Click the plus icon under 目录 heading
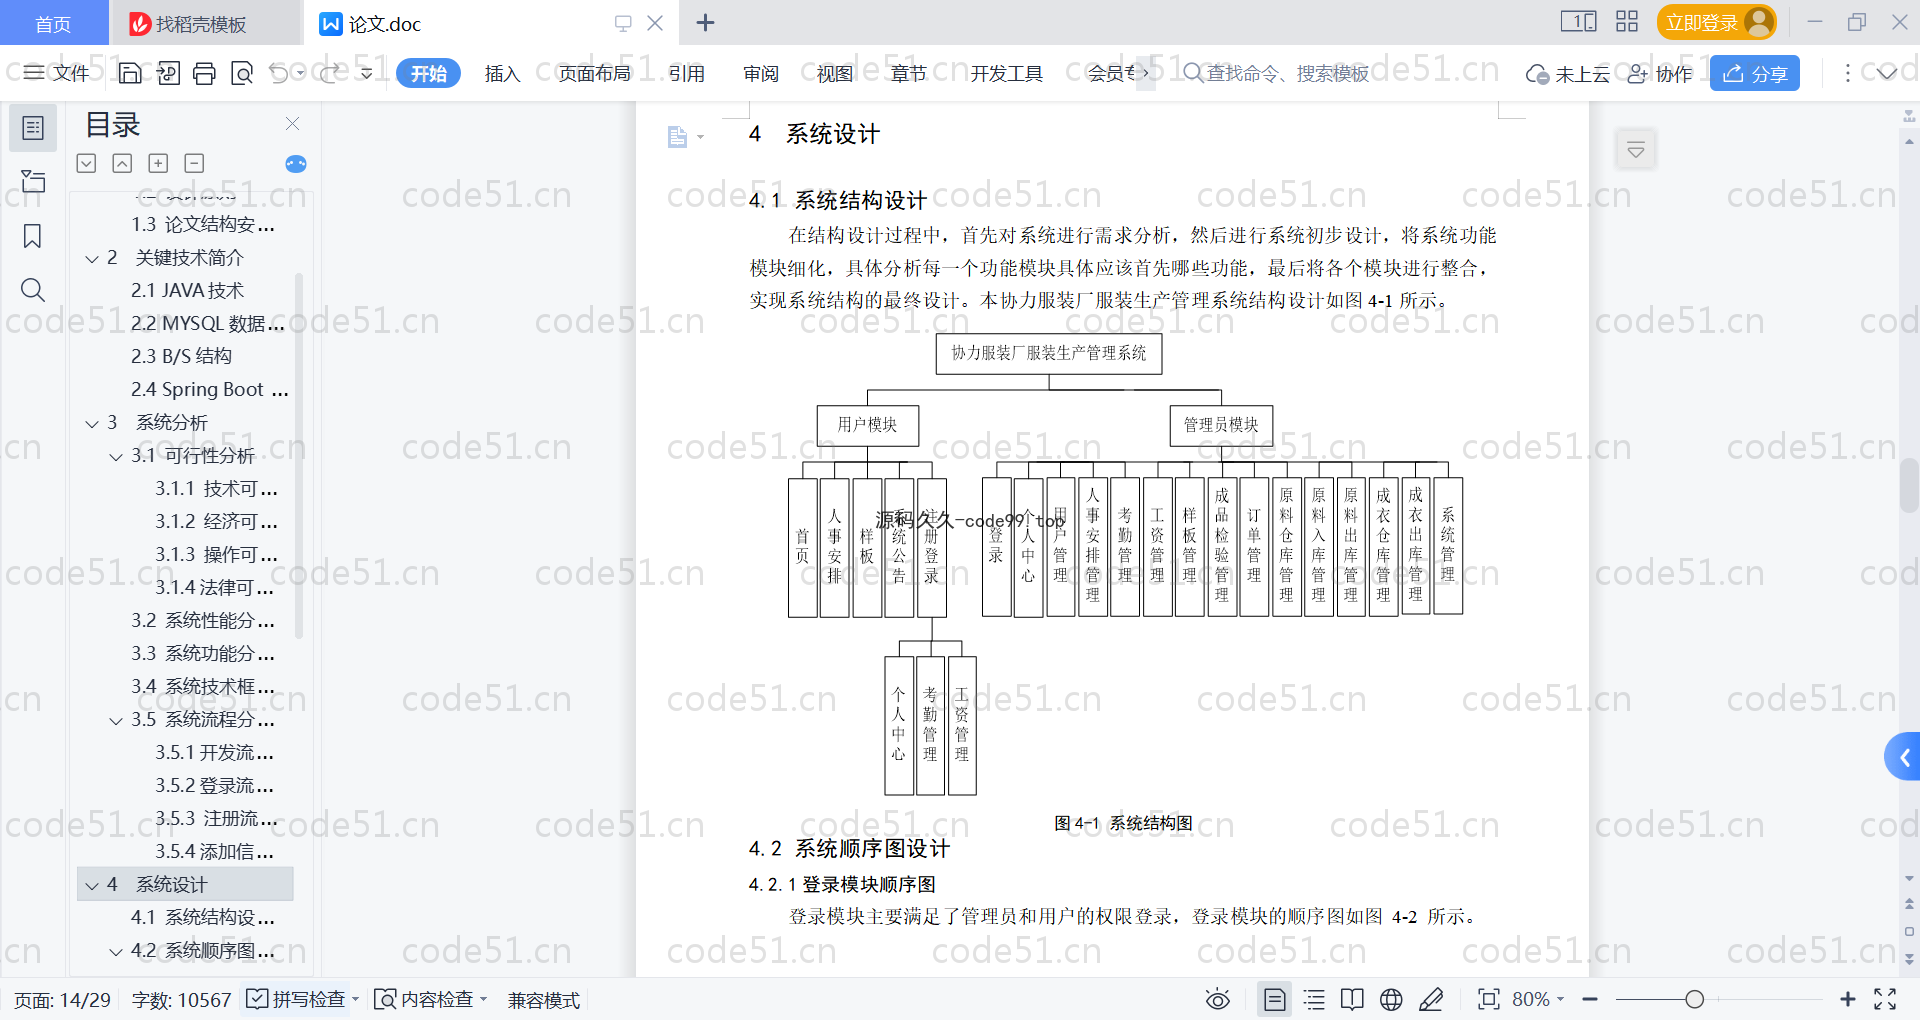1920x1020 pixels. (x=158, y=163)
